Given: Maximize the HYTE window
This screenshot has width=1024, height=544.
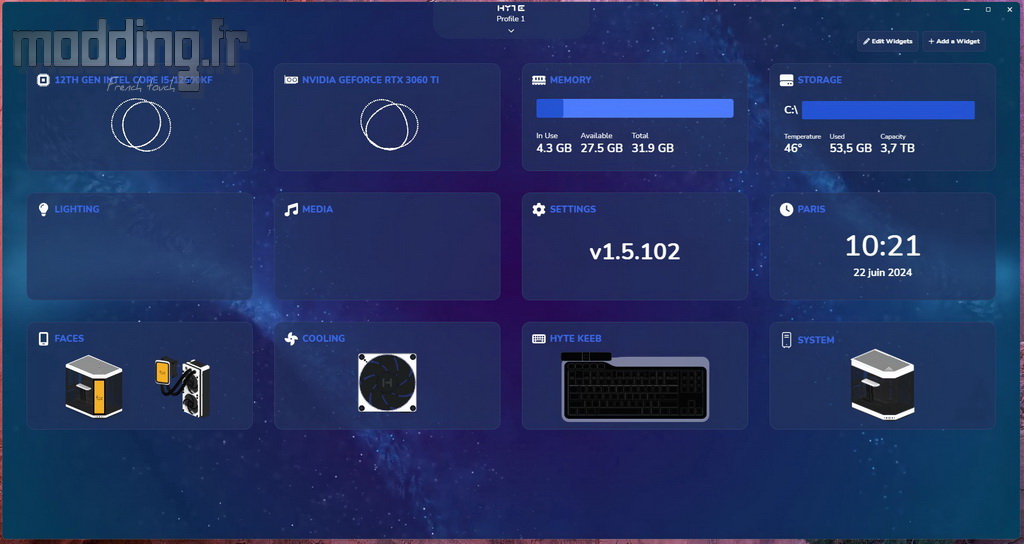Looking at the screenshot, I should (988, 9).
